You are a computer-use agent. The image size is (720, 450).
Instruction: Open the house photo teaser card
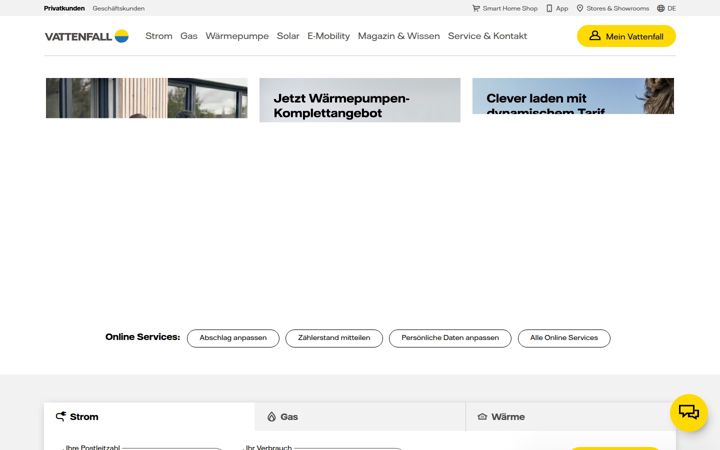(146, 98)
